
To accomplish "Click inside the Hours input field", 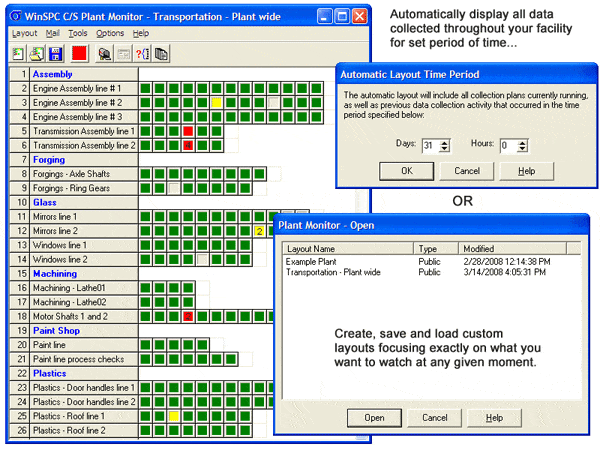I will (505, 145).
